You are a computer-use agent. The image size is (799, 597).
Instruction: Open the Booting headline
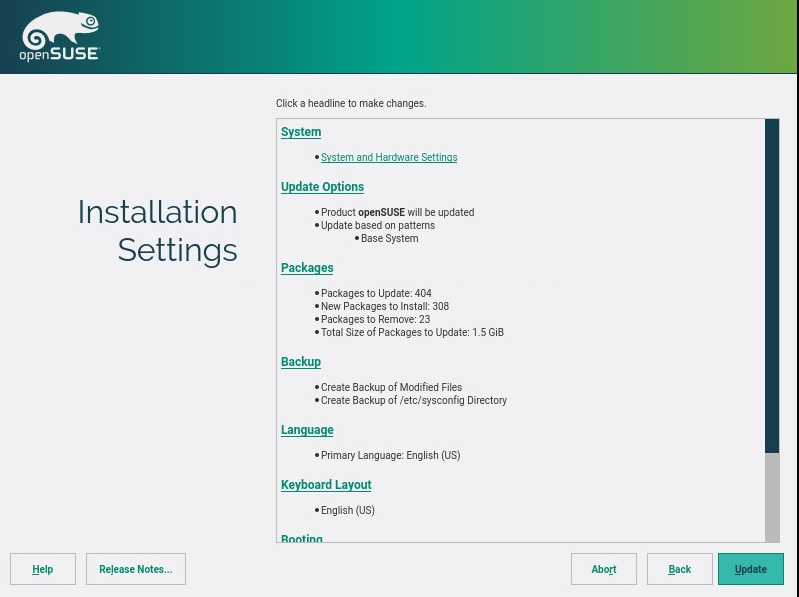click(x=302, y=538)
